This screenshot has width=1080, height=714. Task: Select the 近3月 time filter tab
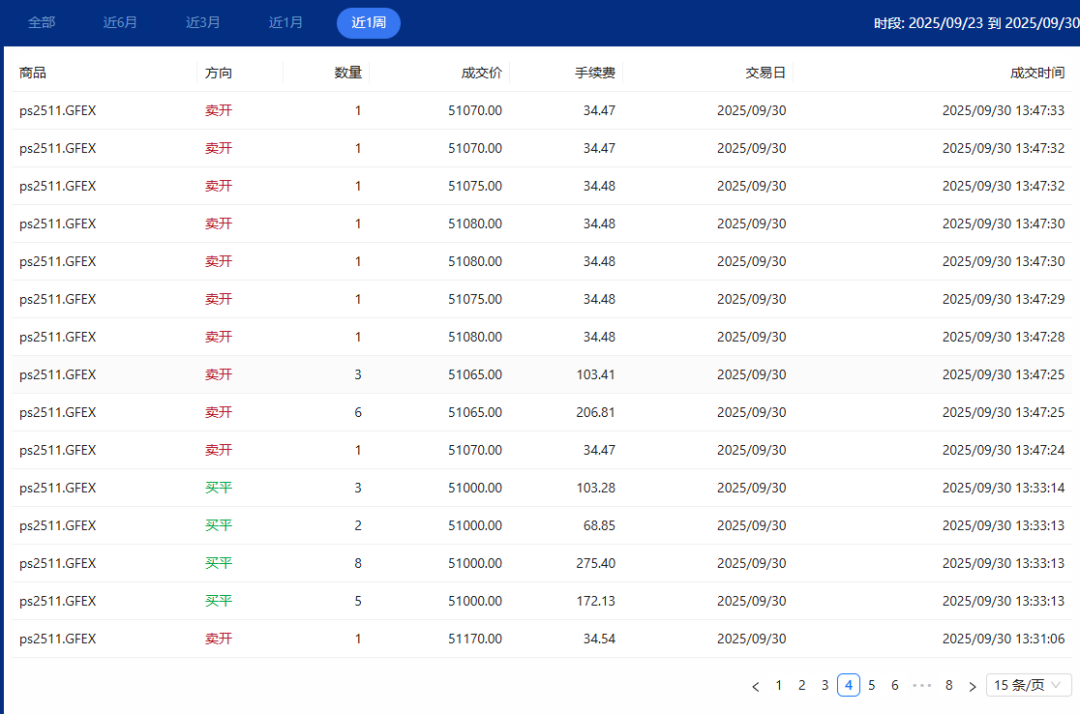[x=203, y=22]
